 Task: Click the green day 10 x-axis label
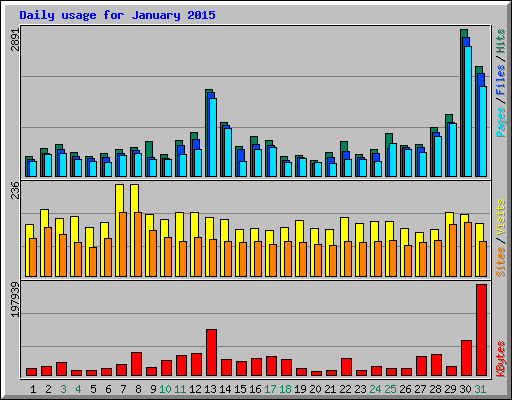click(x=165, y=389)
